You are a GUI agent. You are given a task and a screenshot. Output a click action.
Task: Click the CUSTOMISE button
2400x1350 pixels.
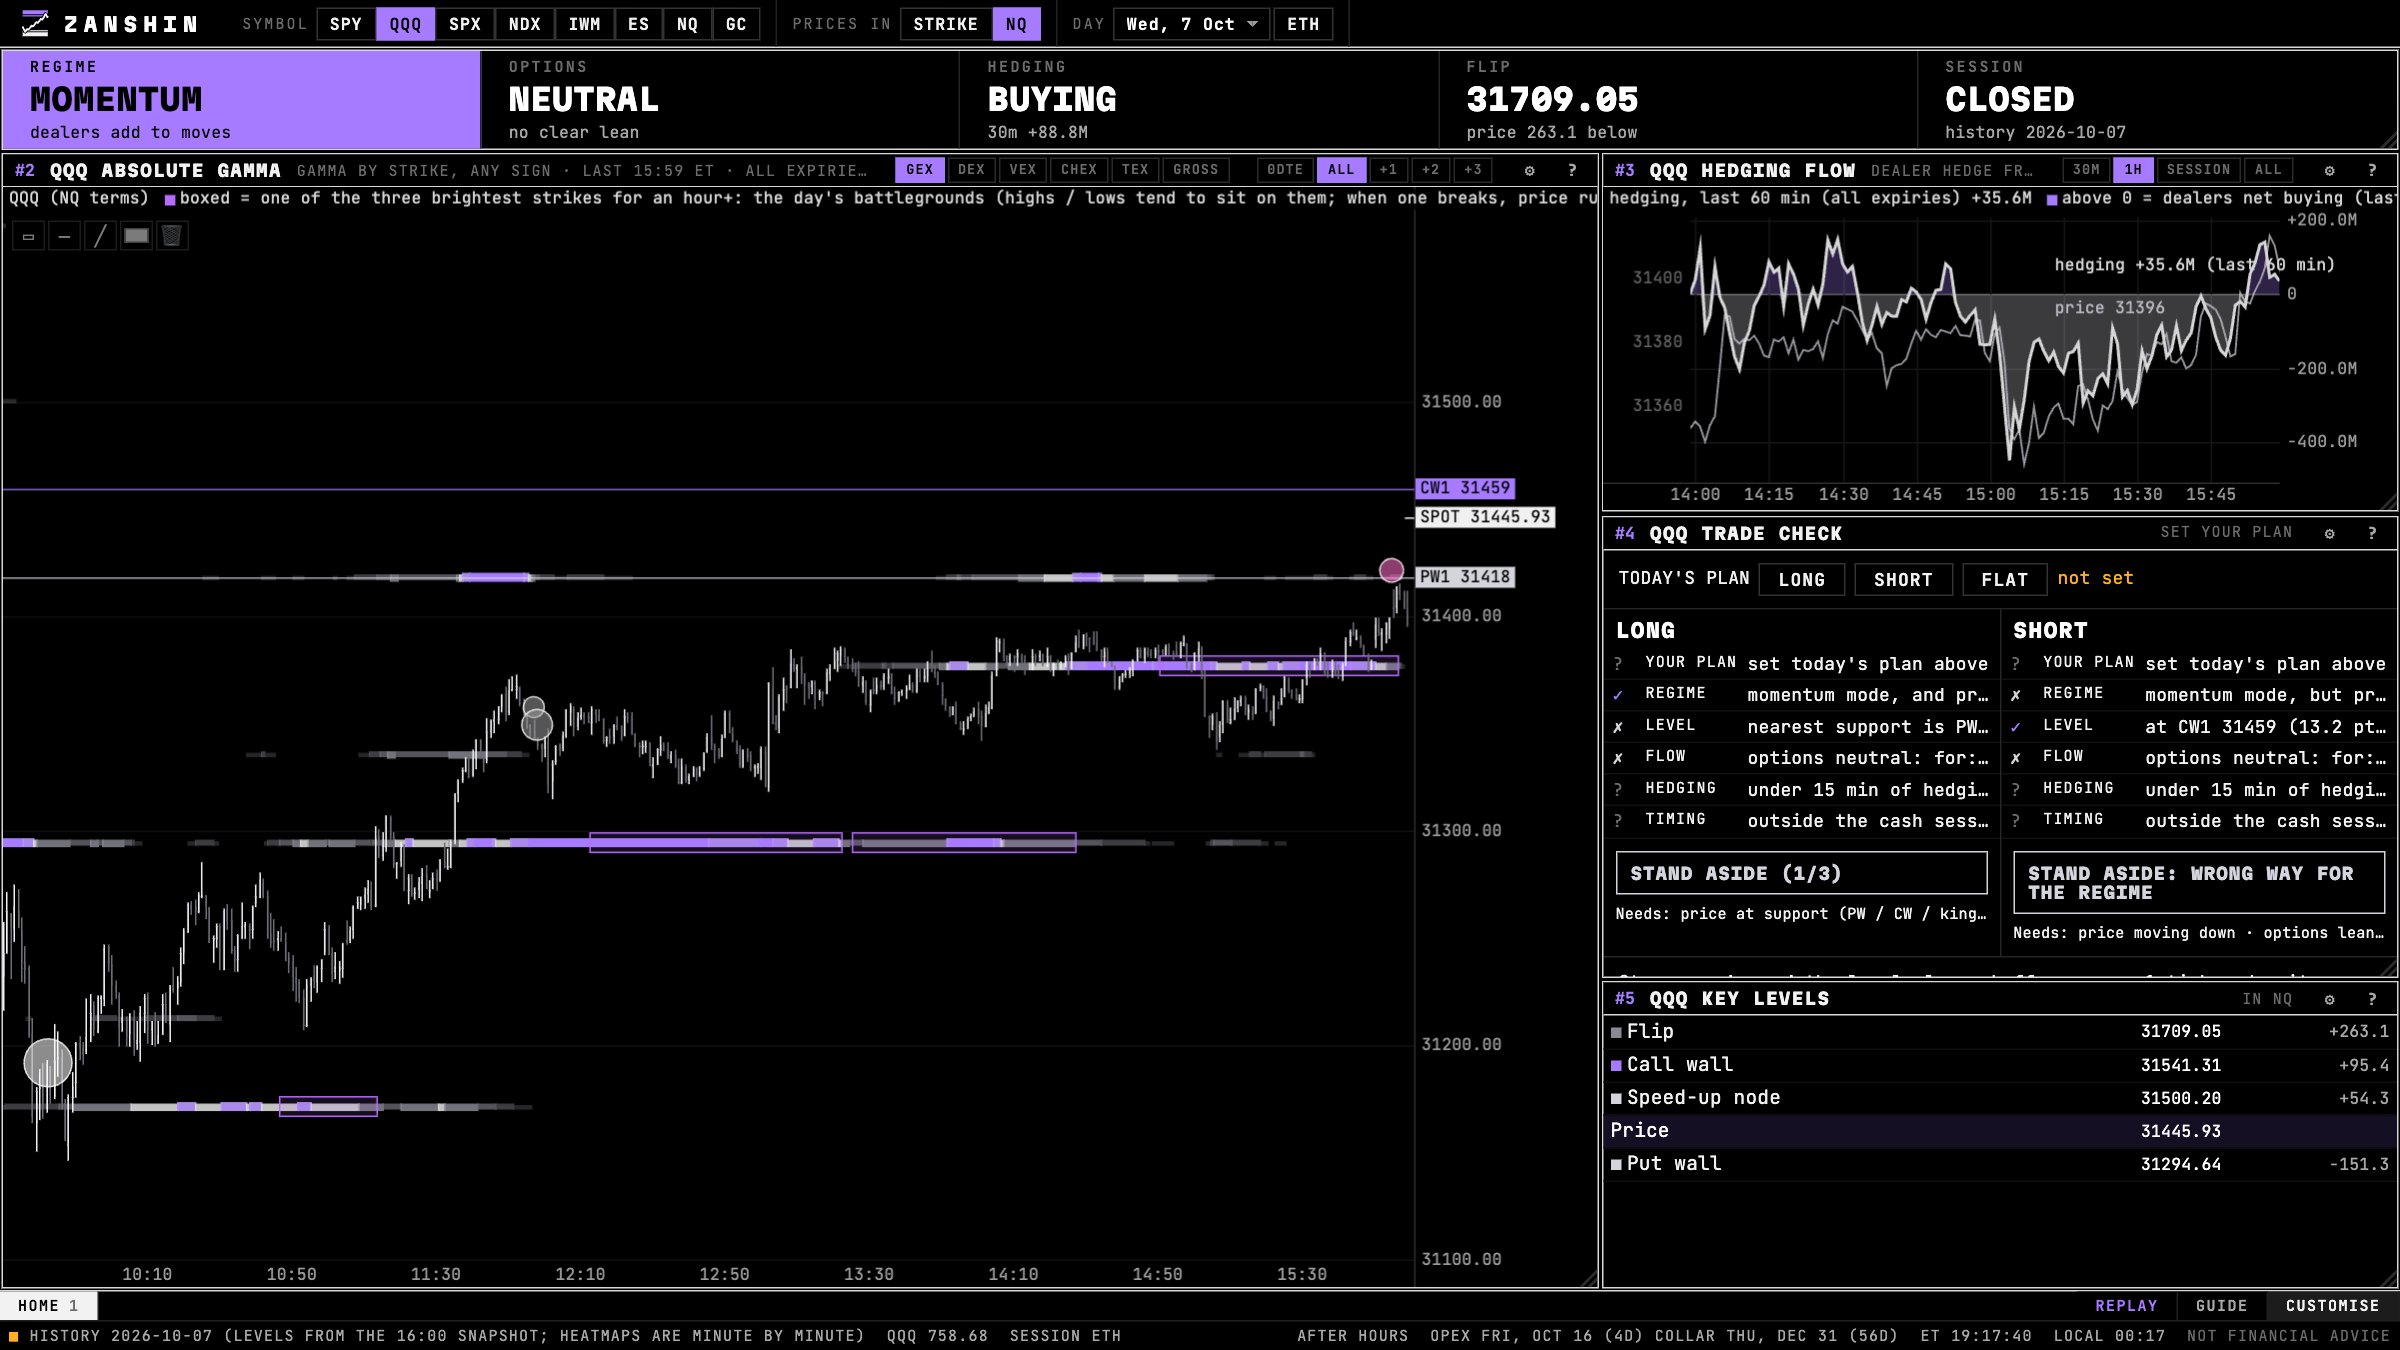tap(2332, 1305)
